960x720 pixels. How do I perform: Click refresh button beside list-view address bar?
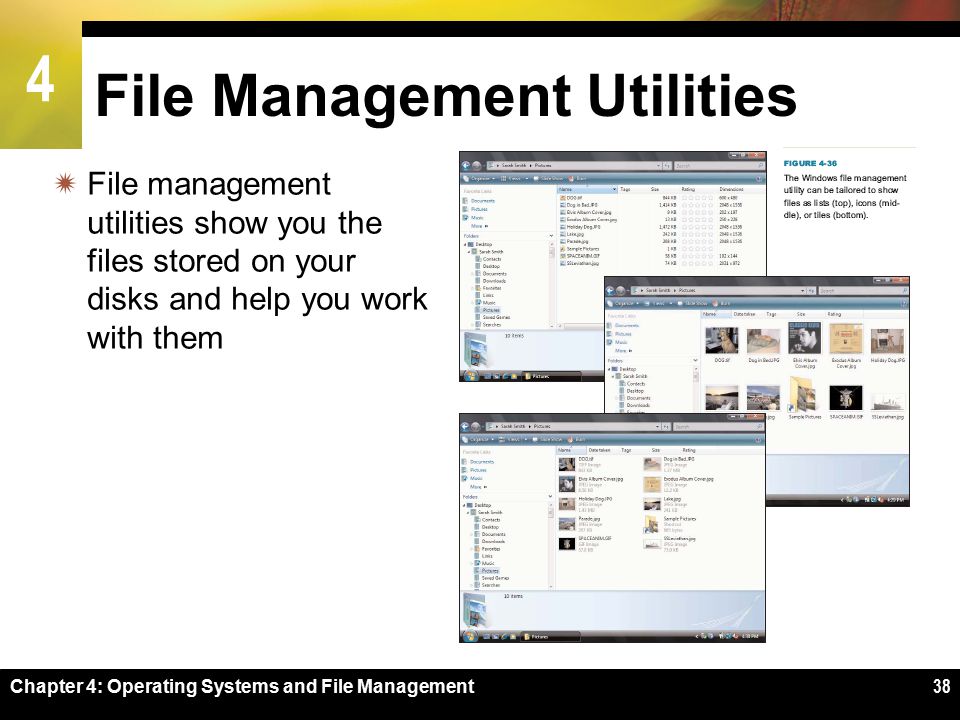point(667,165)
